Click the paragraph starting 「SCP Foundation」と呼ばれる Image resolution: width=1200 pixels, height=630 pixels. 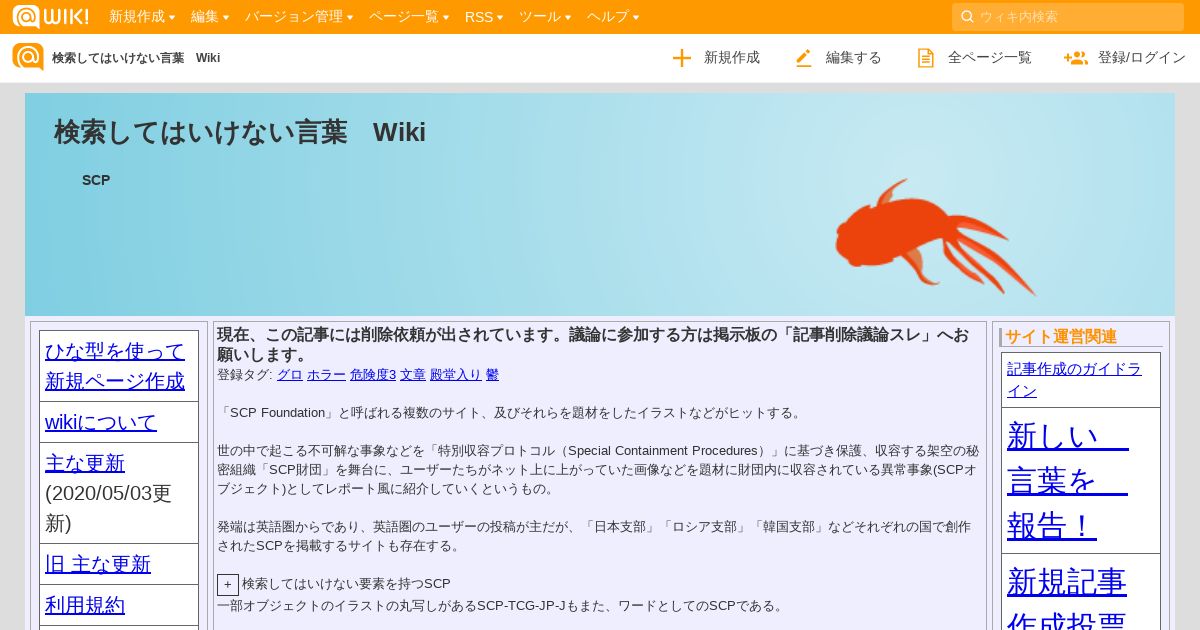tap(511, 413)
